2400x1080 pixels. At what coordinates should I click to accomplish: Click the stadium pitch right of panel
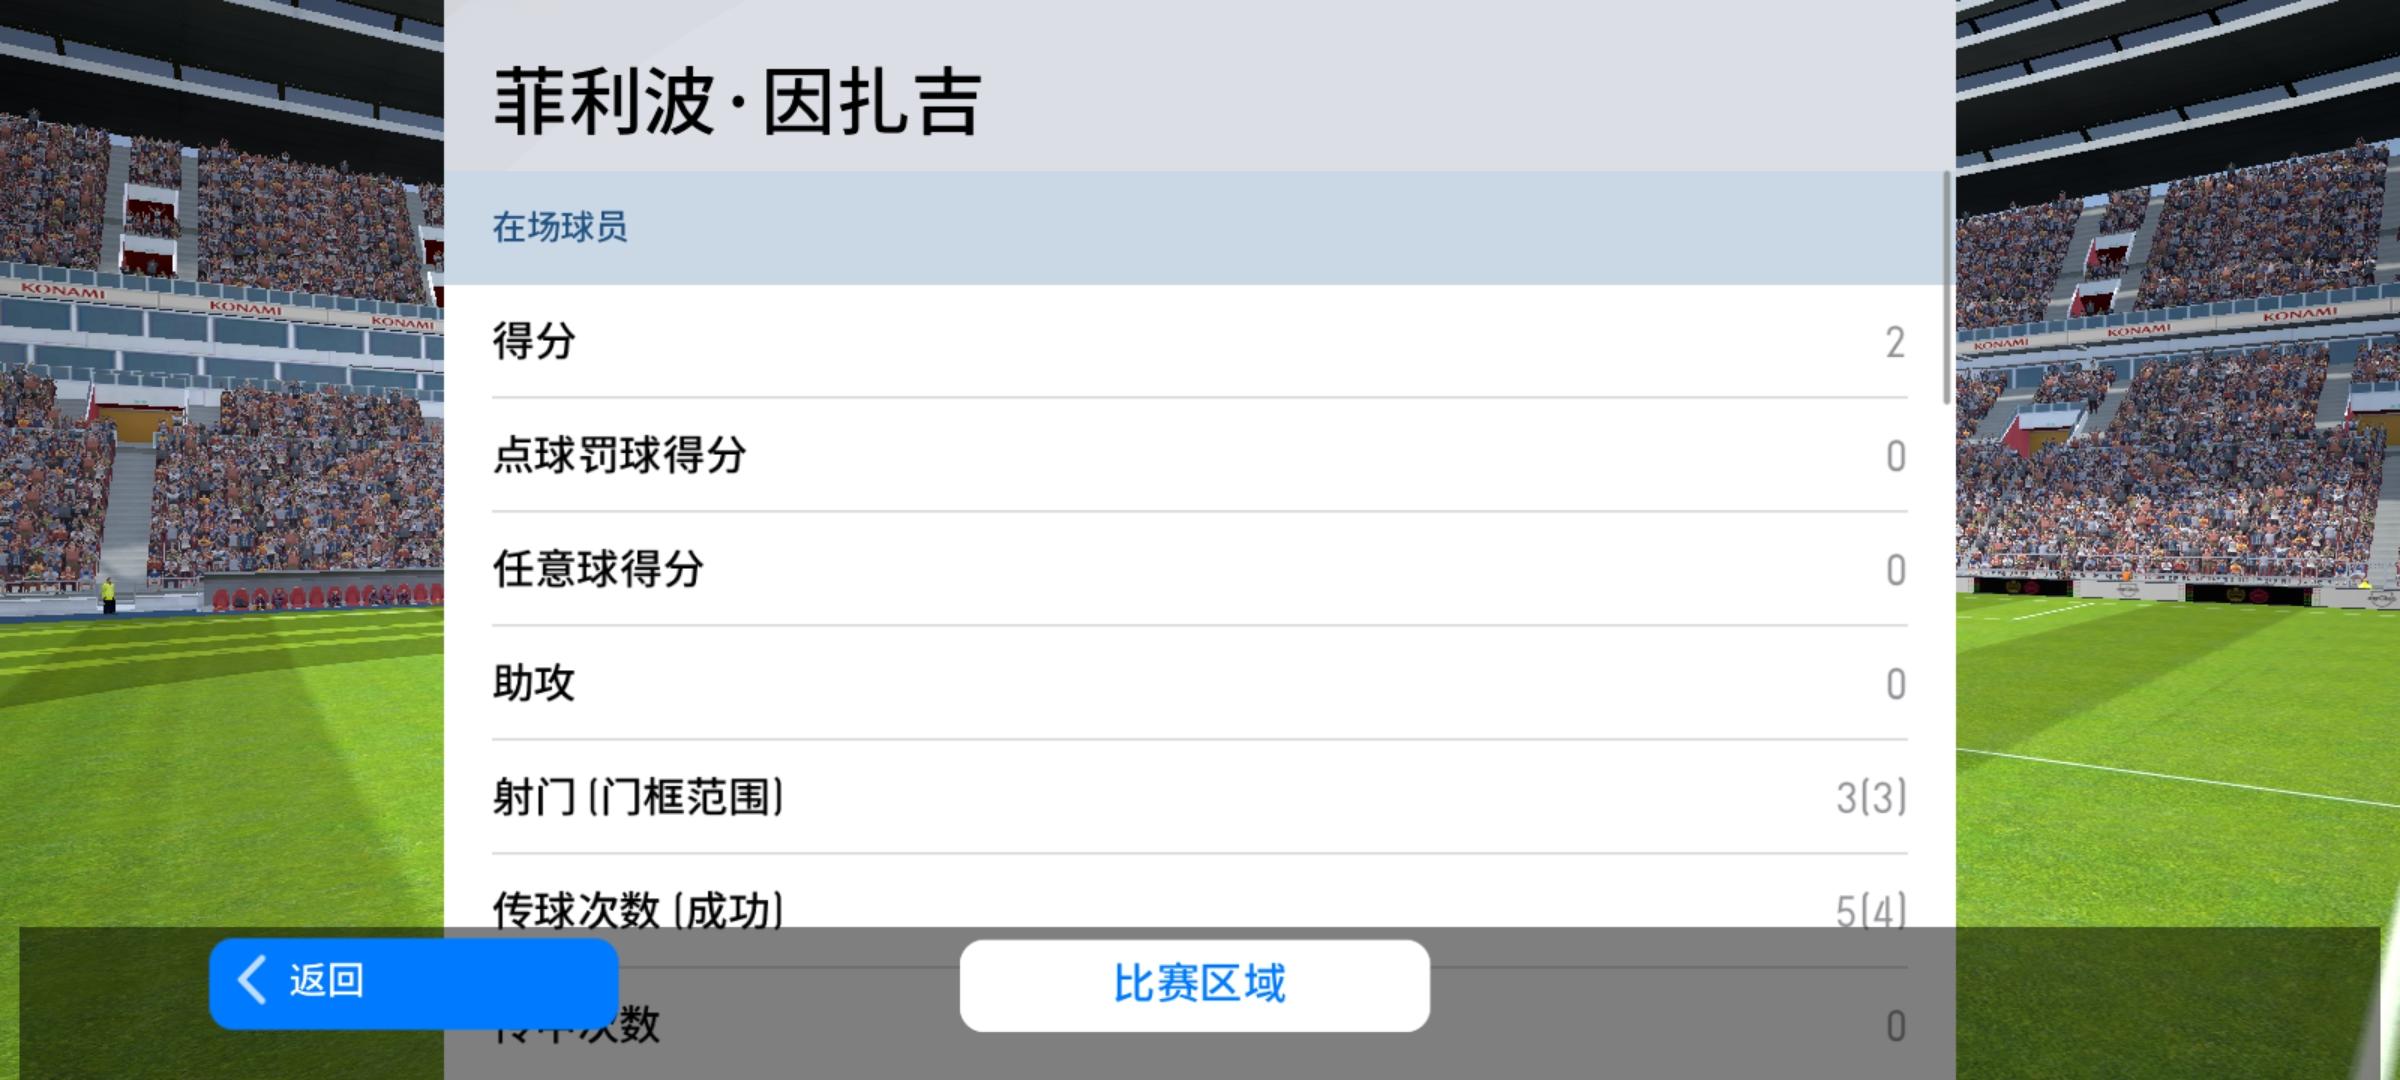(x=2170, y=800)
